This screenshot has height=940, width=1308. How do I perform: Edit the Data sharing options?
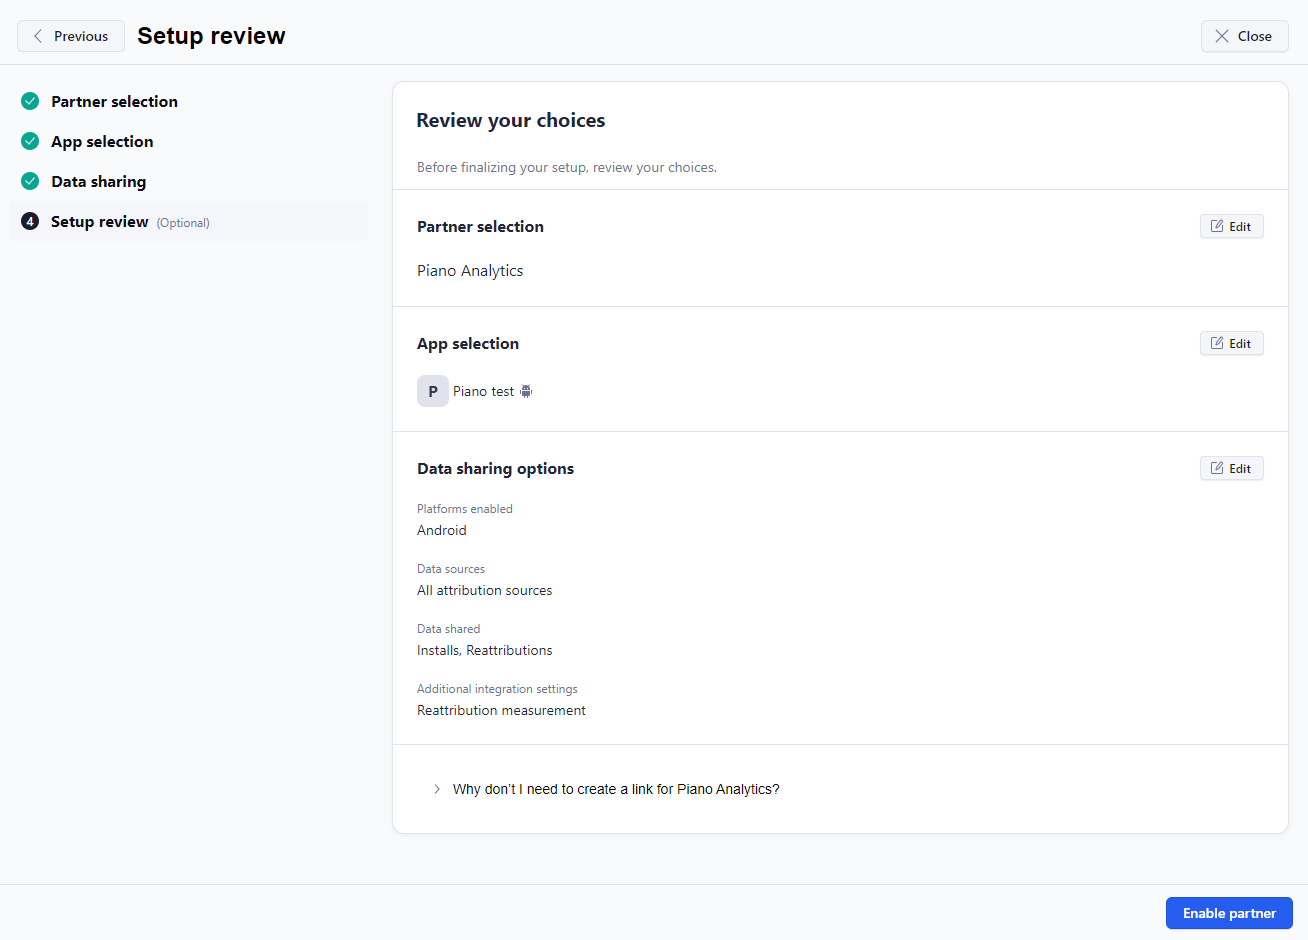tap(1231, 468)
